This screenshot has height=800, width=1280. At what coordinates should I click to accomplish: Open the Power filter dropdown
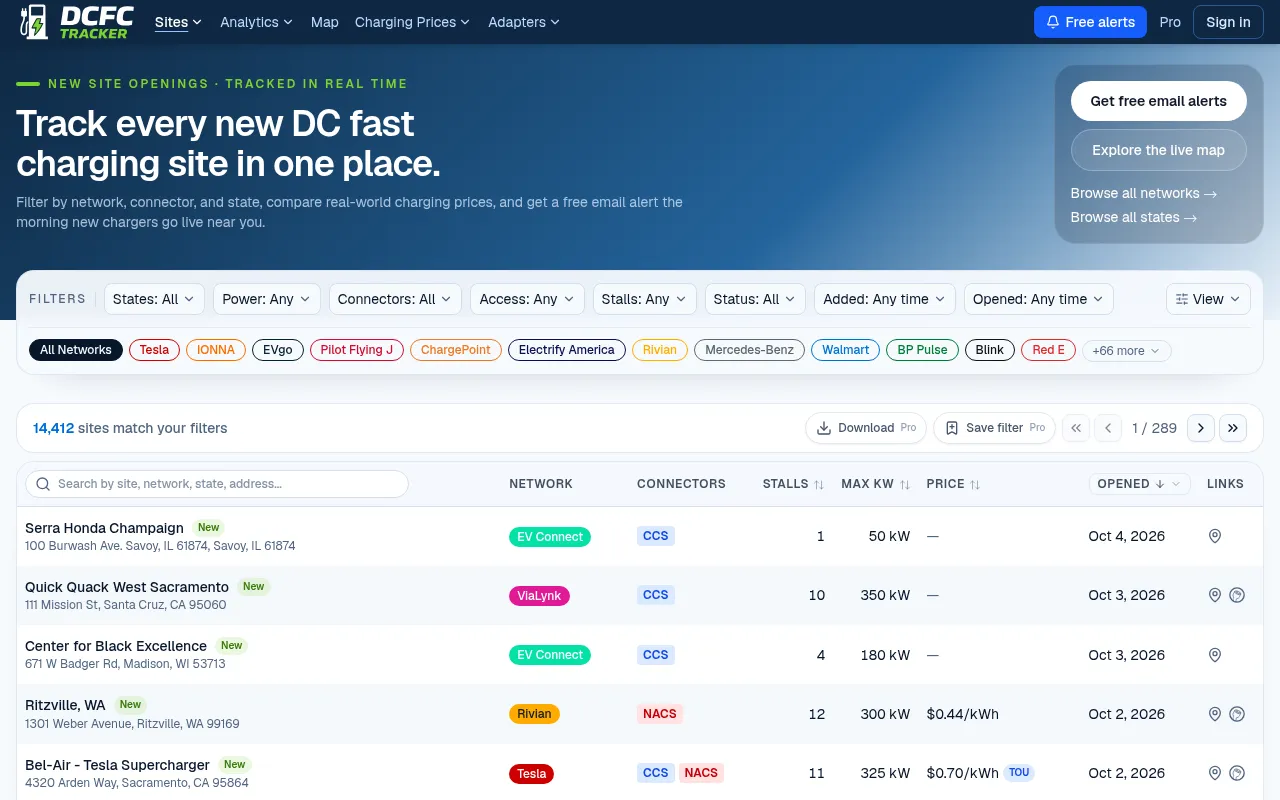coord(267,299)
